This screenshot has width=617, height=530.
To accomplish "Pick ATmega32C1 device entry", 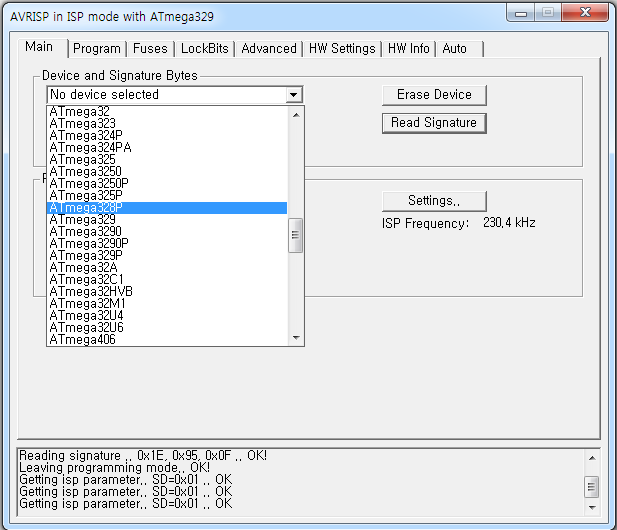I will pos(167,280).
